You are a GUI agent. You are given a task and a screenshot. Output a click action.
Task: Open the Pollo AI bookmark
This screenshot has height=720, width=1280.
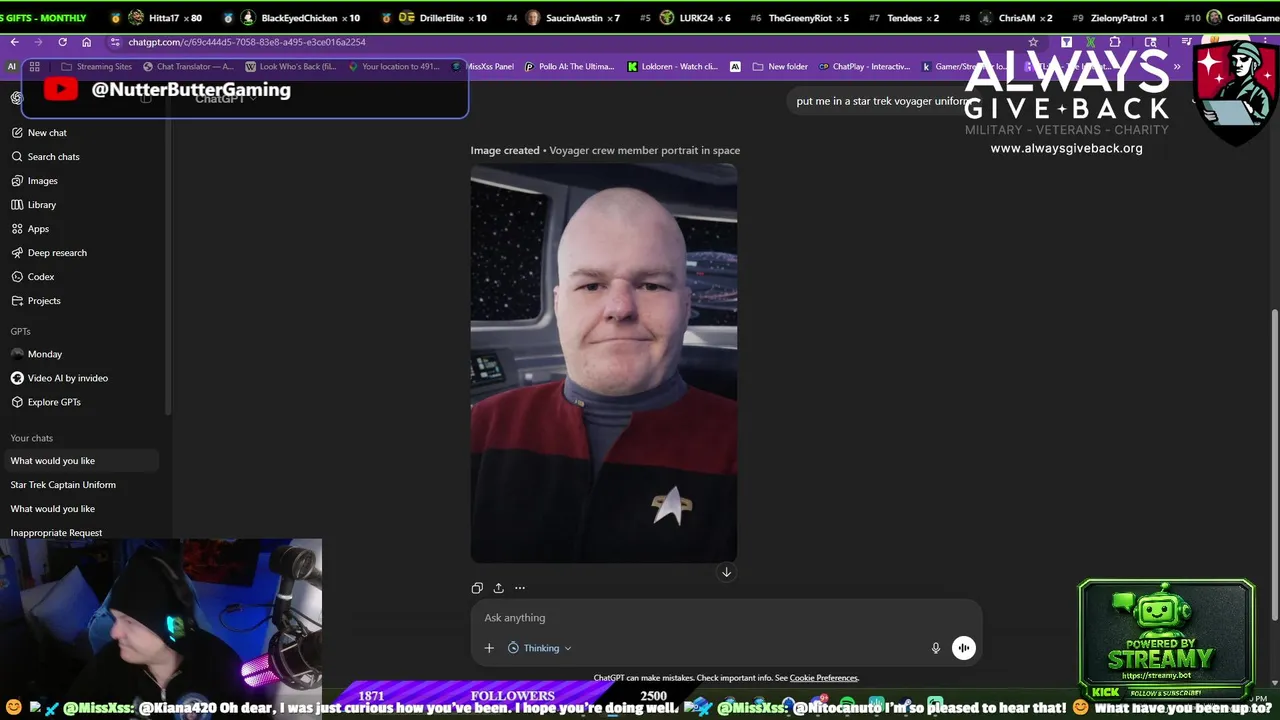click(569, 67)
